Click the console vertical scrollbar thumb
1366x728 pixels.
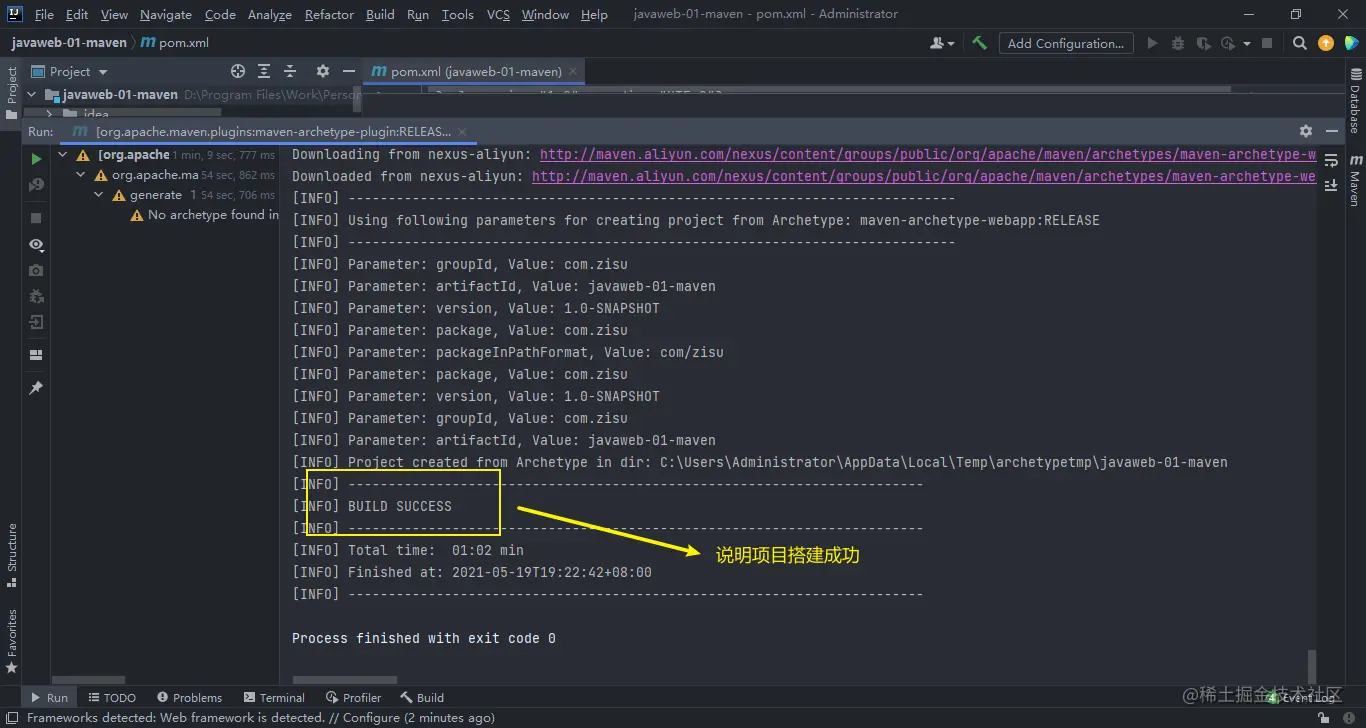[1312, 665]
